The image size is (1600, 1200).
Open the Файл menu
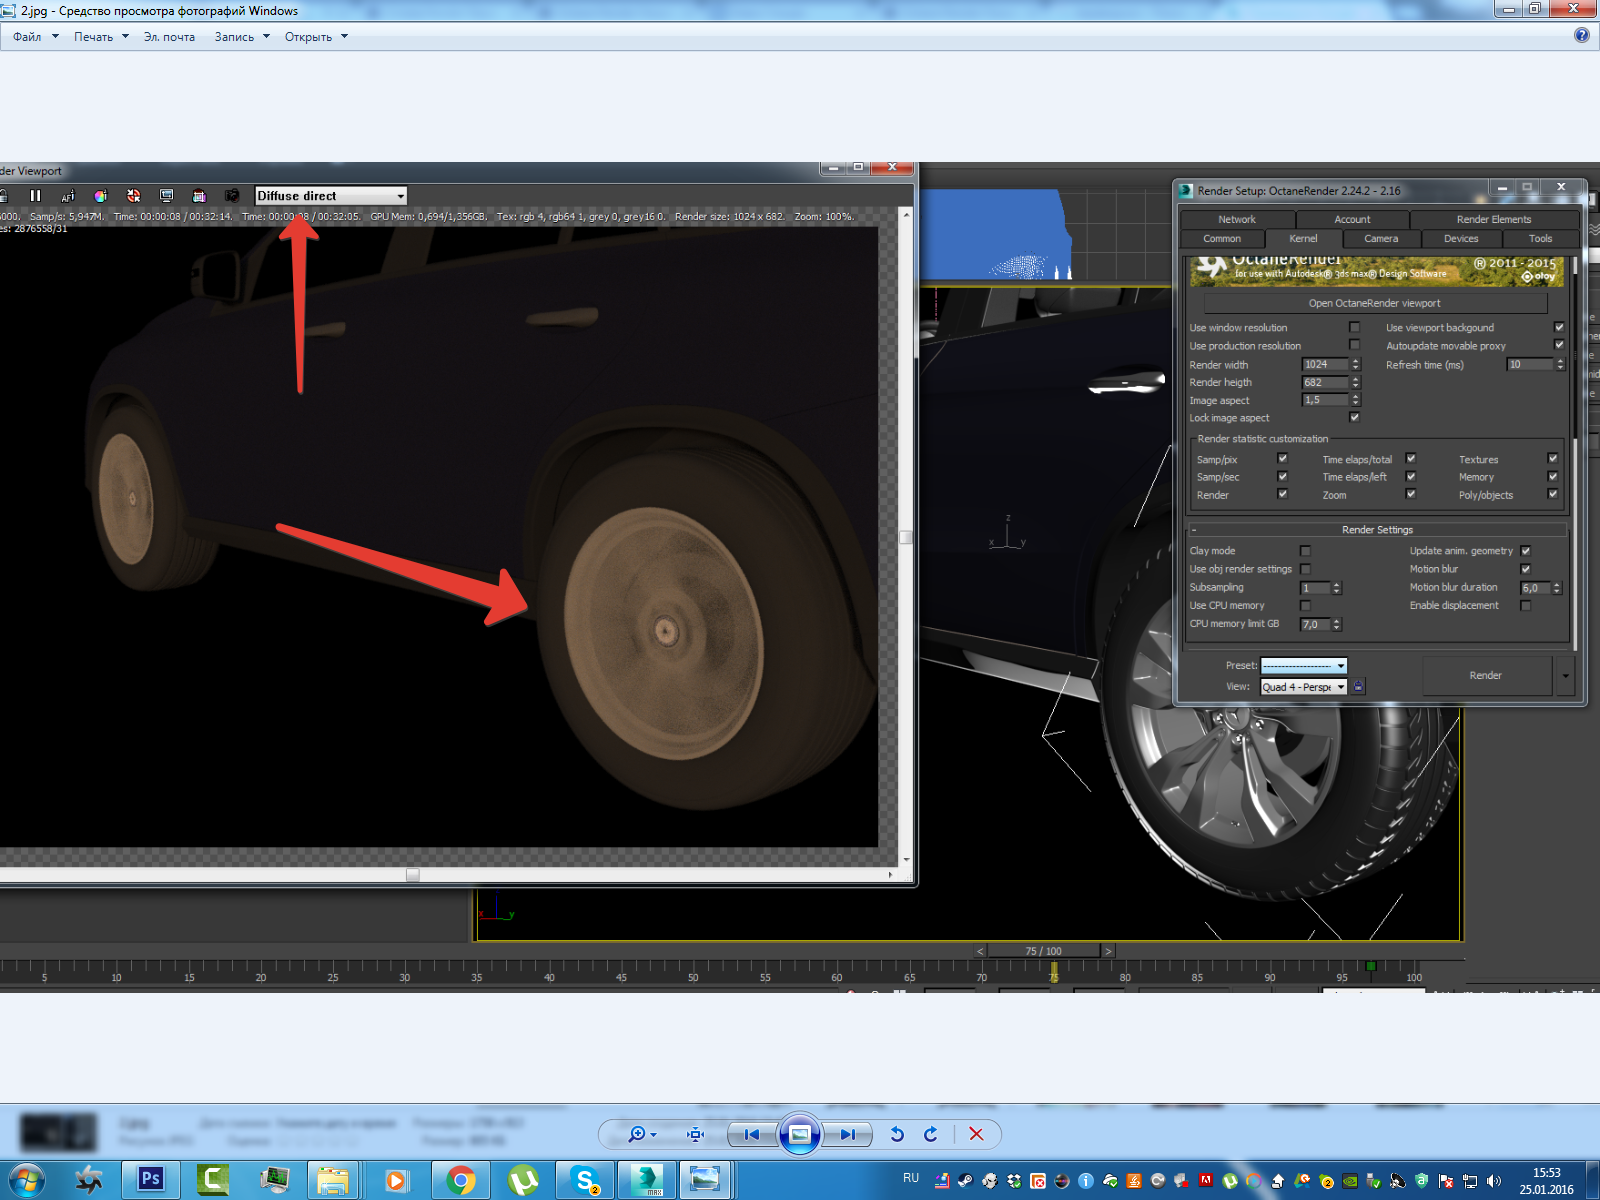[27, 37]
